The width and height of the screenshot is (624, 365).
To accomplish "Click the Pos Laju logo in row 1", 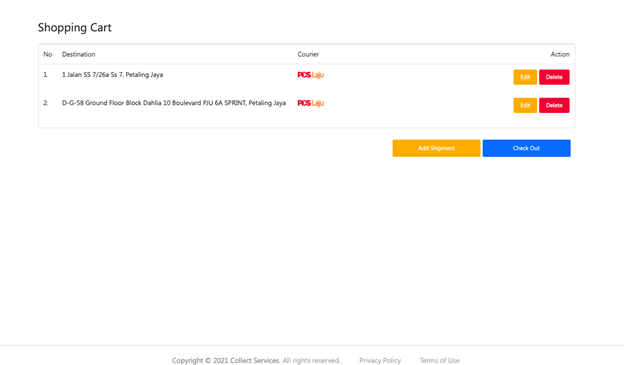I will 310,75.
